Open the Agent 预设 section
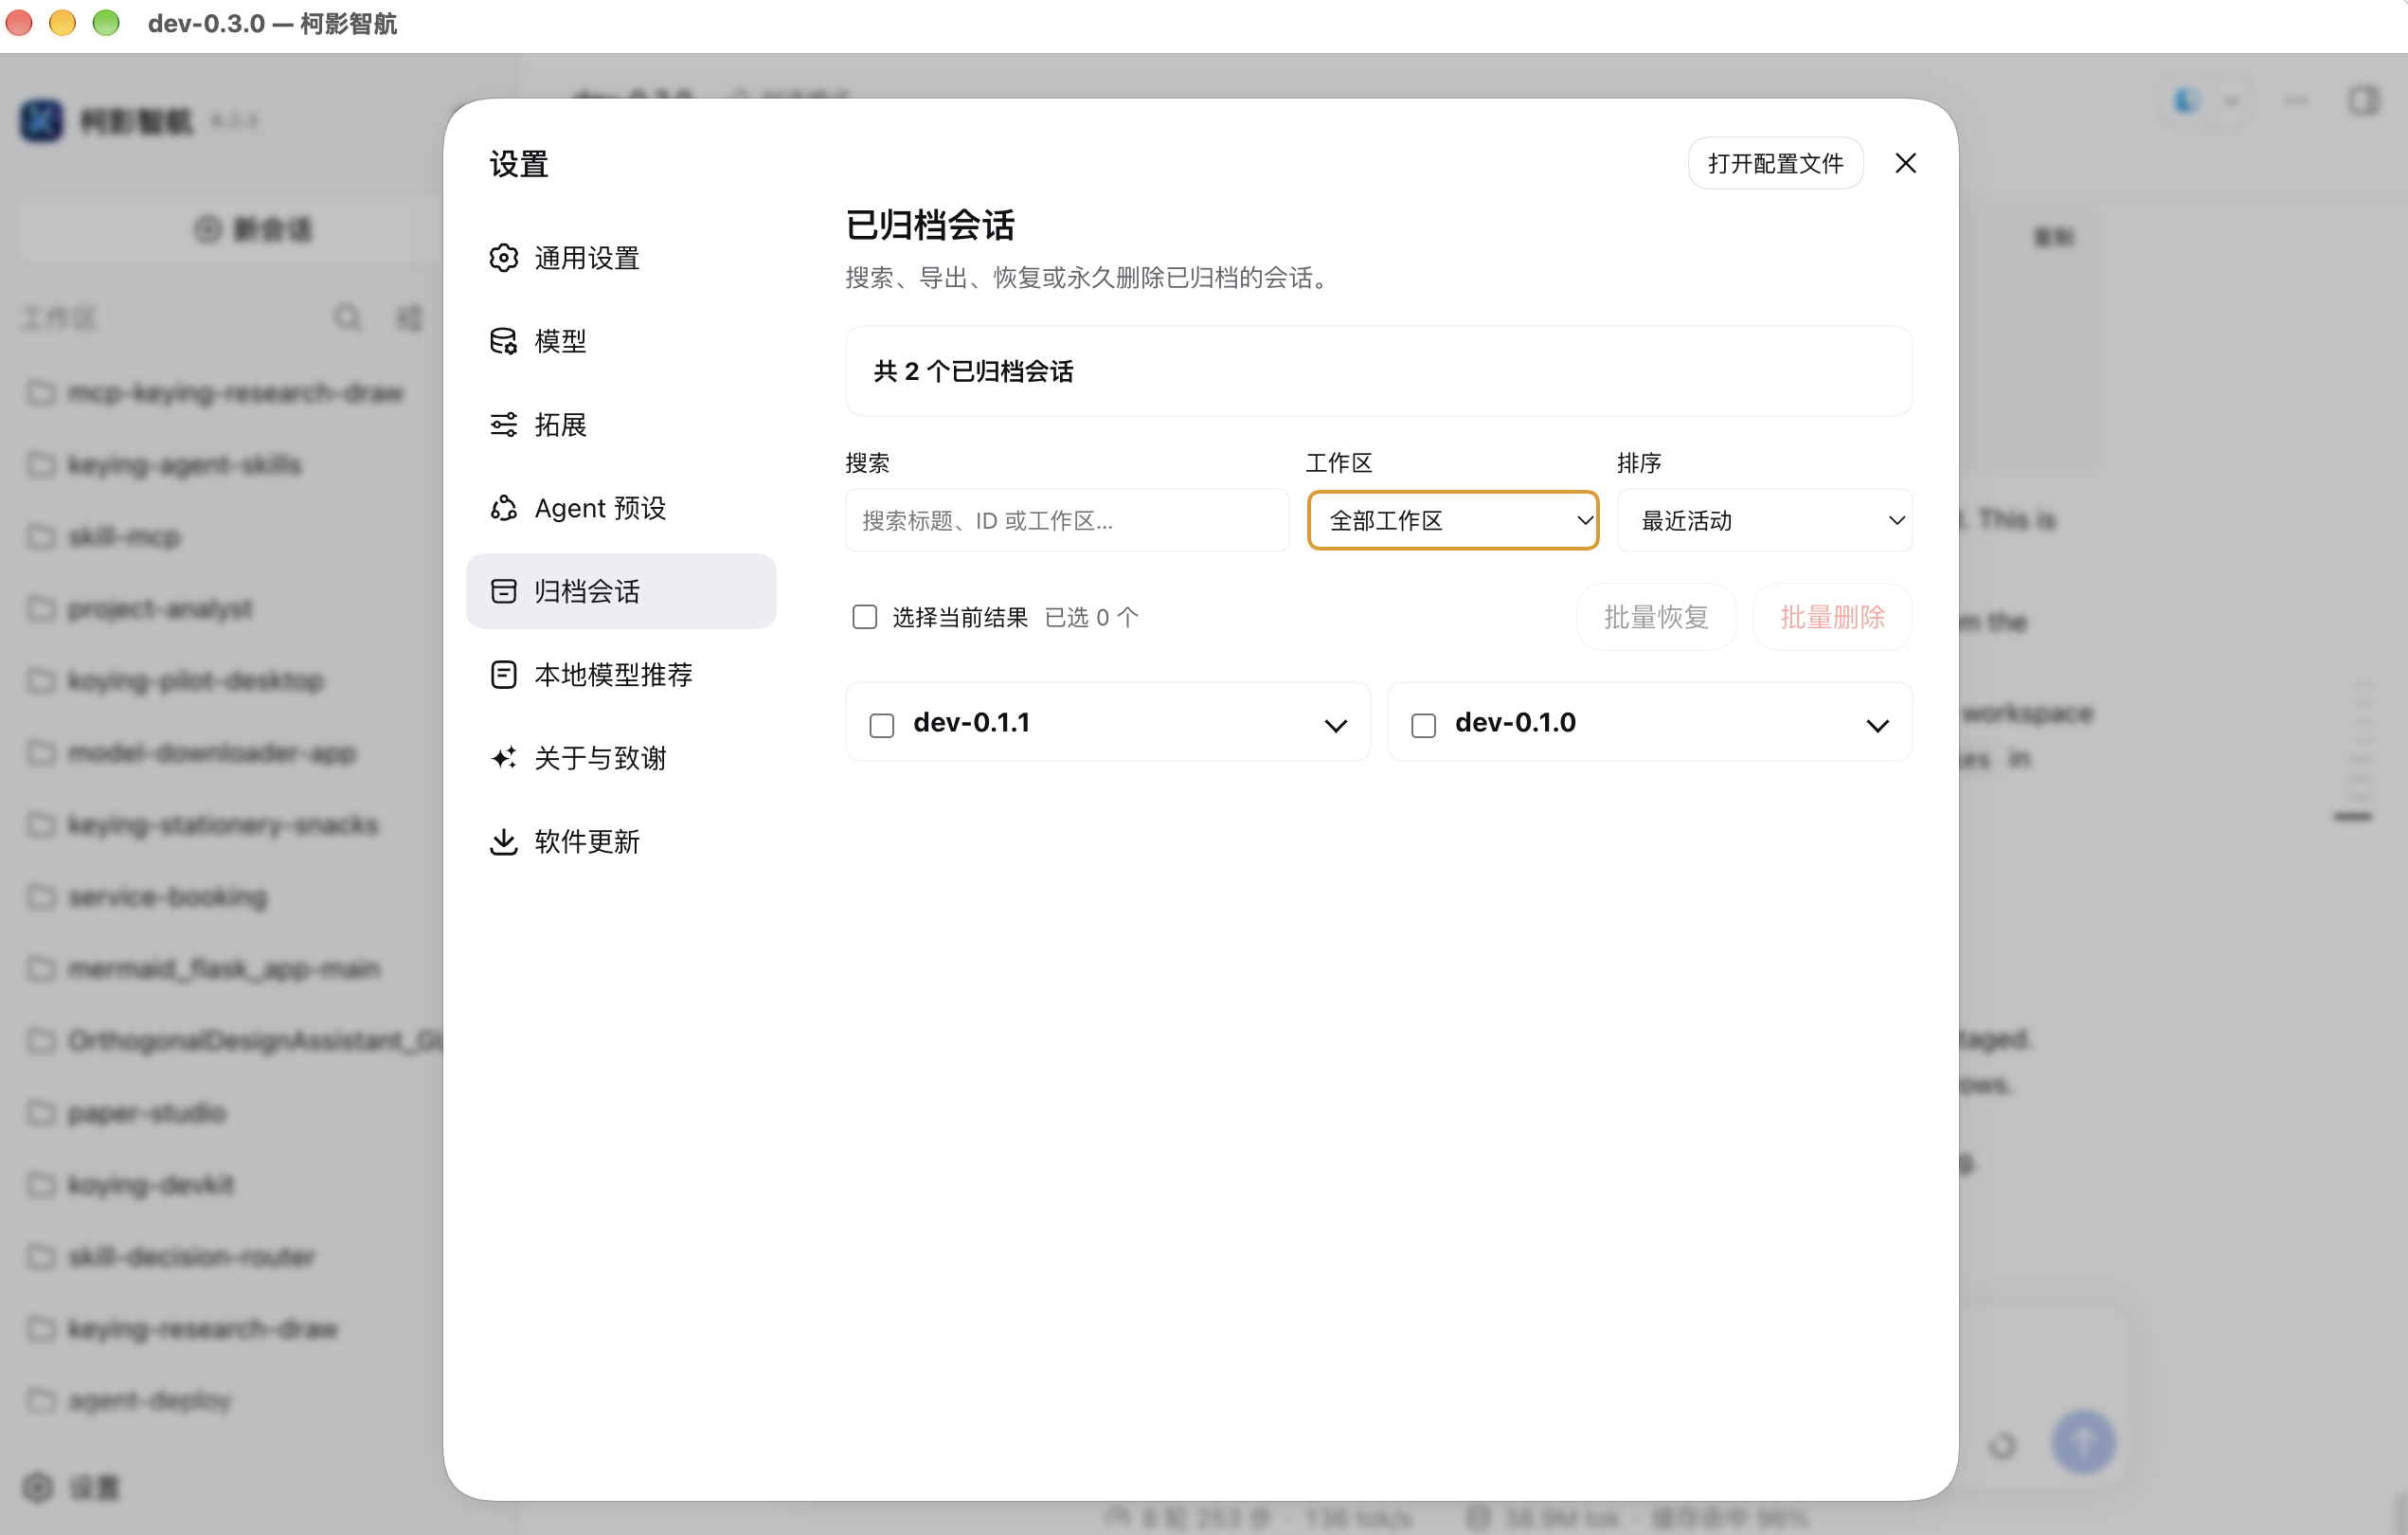The width and height of the screenshot is (2408, 1535). pyautogui.click(x=621, y=508)
